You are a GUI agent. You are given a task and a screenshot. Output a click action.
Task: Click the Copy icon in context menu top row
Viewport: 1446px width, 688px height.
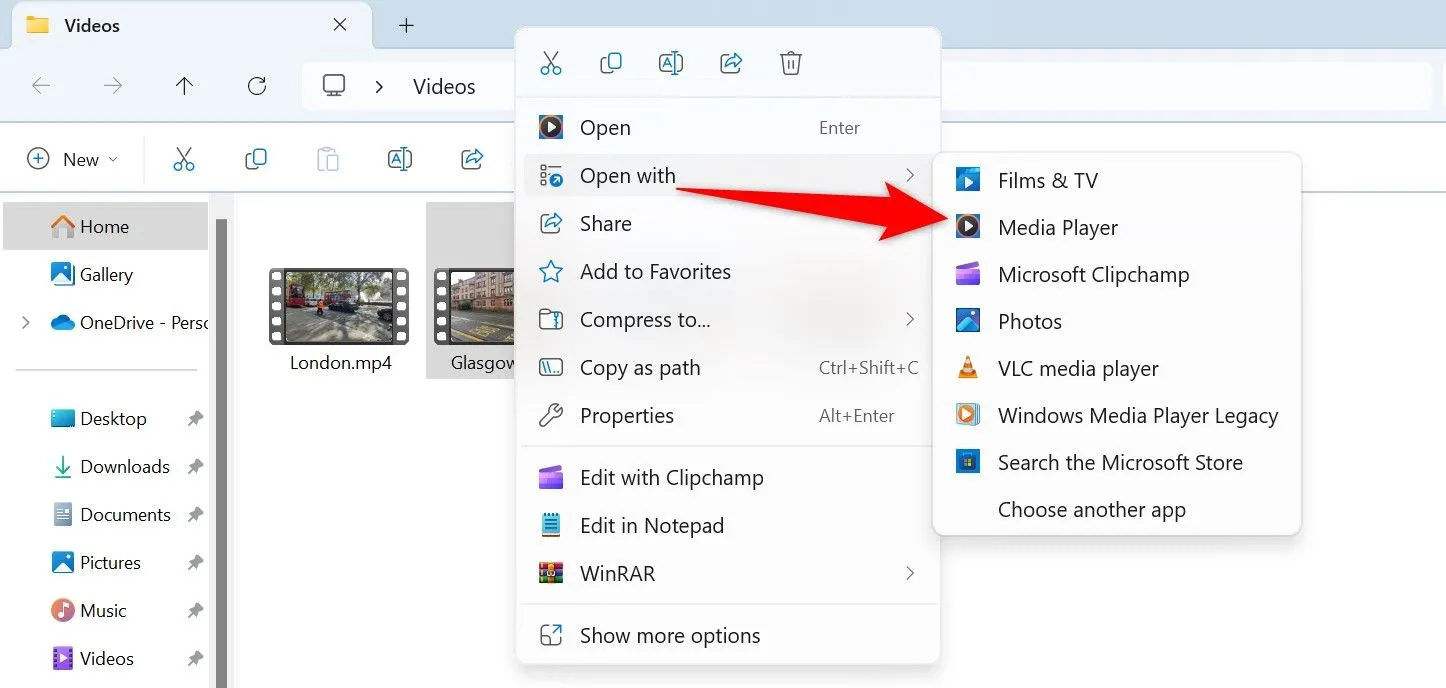tap(610, 64)
